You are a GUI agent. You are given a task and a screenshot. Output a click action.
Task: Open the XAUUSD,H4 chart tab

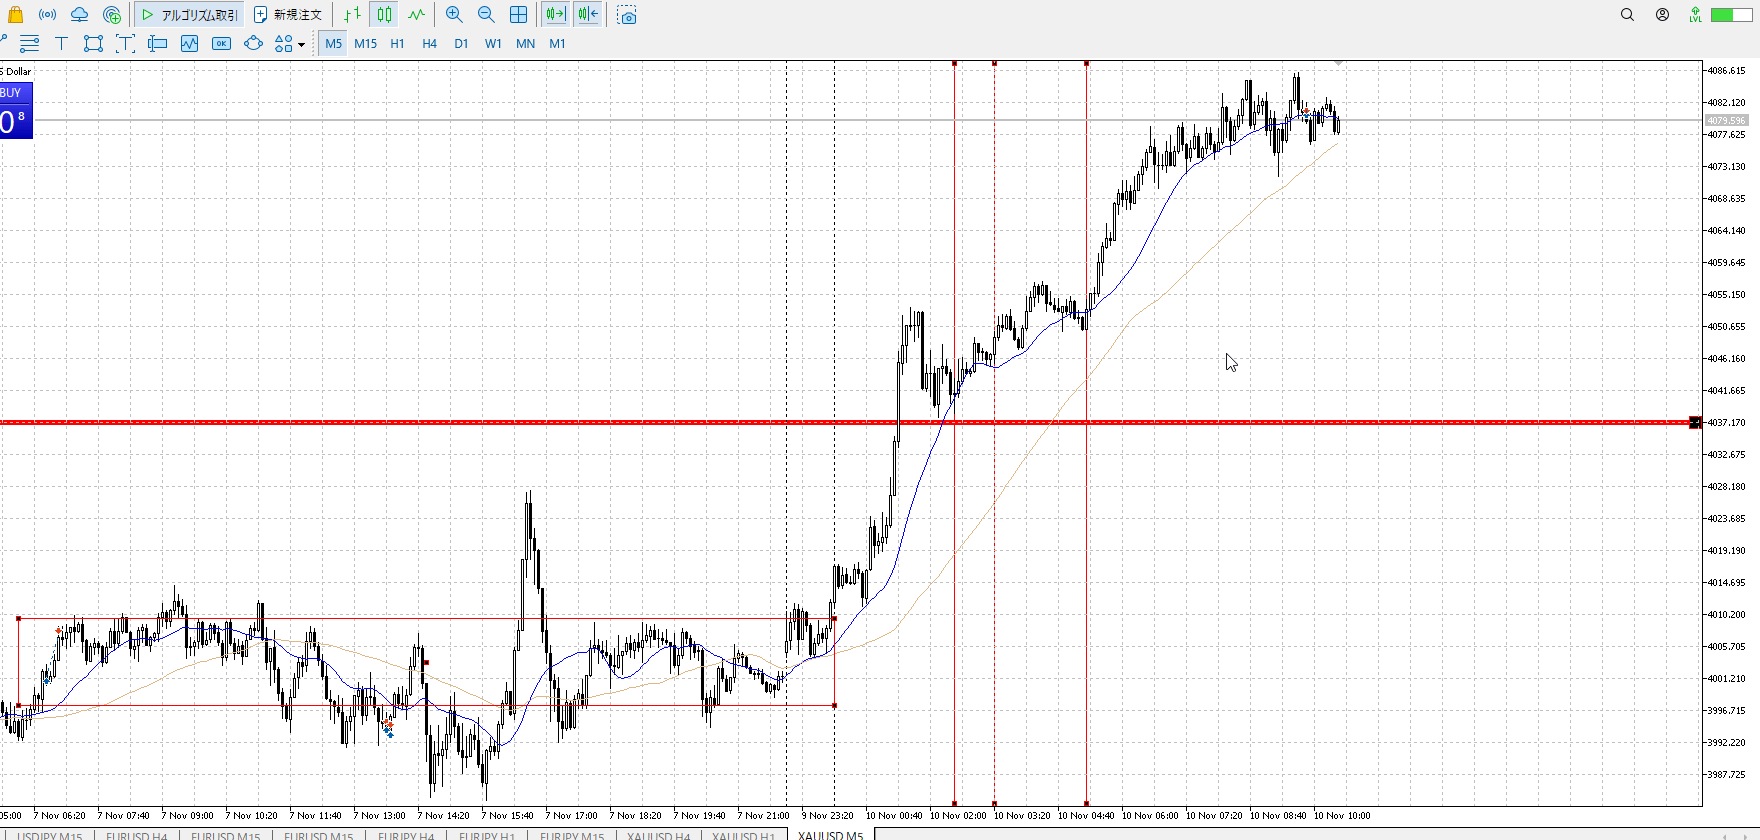[658, 835]
